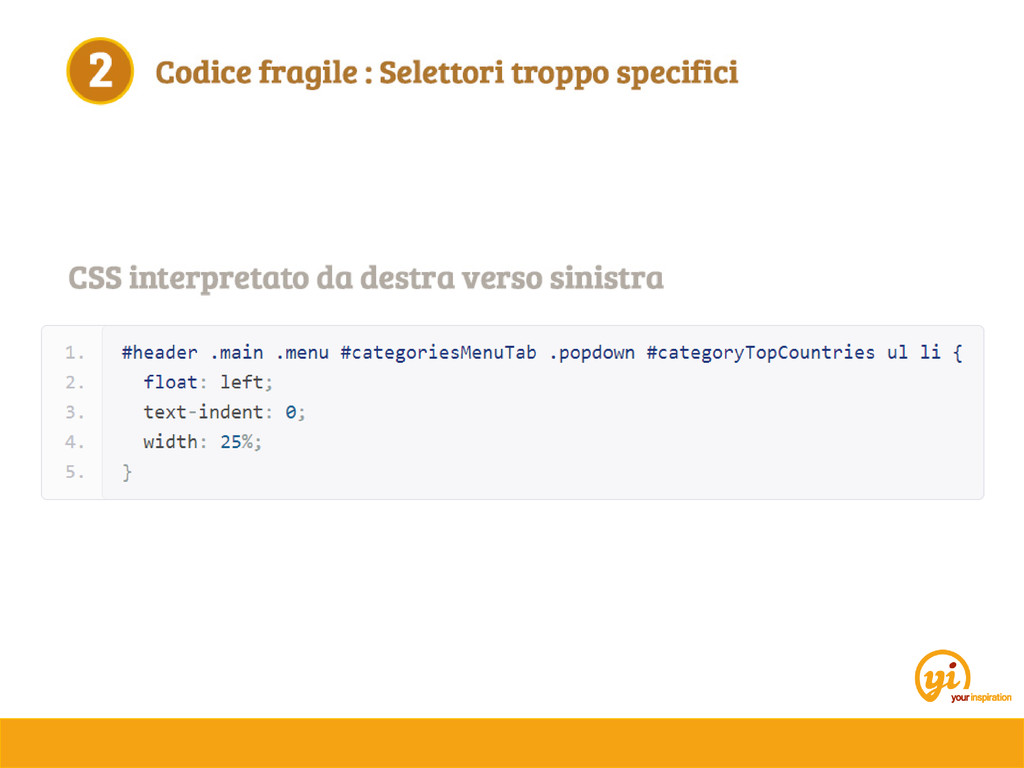
Task: Click line number 3 in code gutter
Action: [74, 413]
